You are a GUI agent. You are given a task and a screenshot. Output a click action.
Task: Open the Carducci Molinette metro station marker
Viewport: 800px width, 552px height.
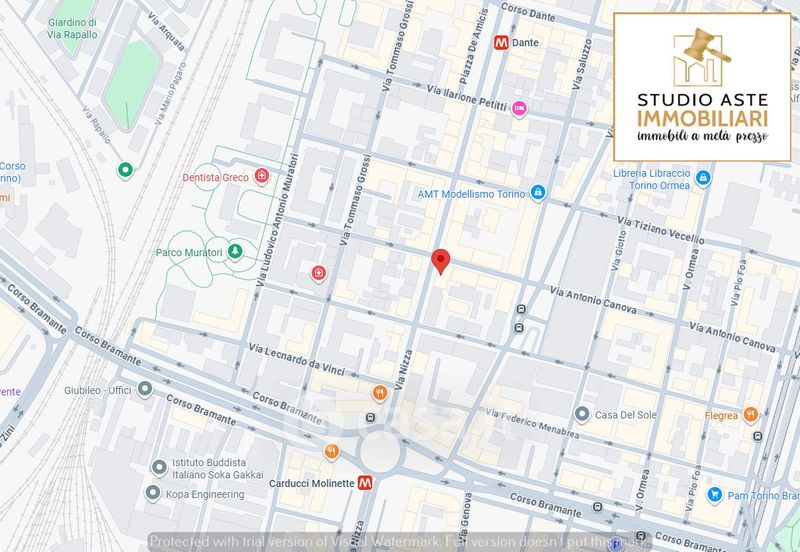tap(366, 482)
